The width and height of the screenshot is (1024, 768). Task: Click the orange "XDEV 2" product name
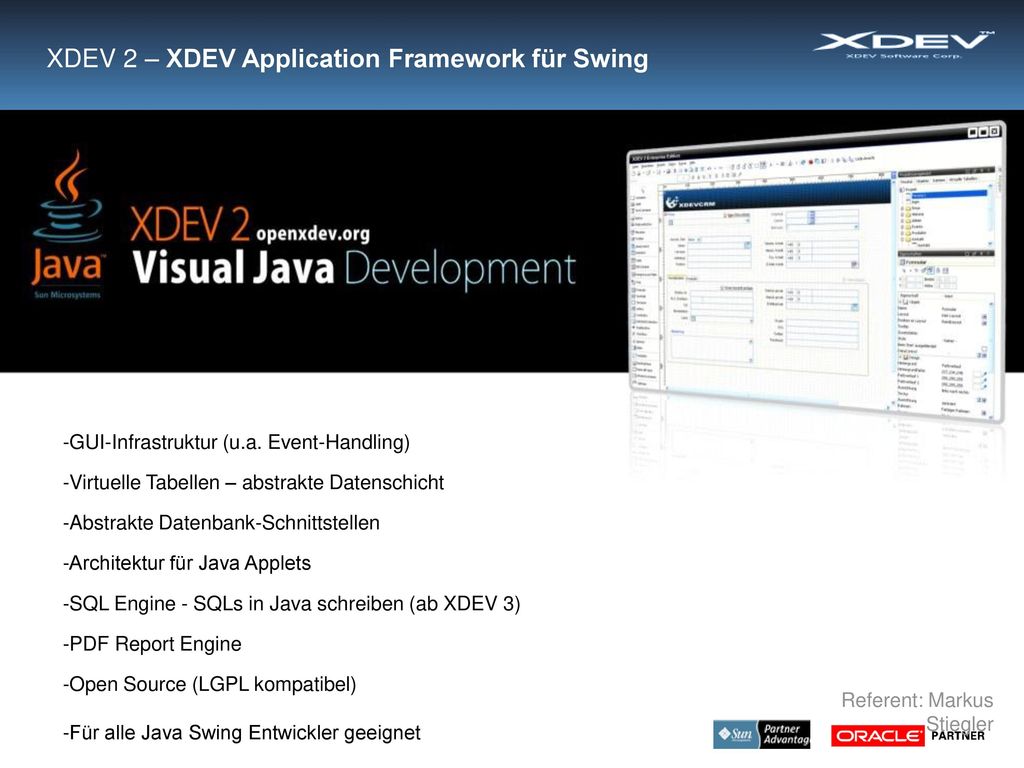pos(189,224)
